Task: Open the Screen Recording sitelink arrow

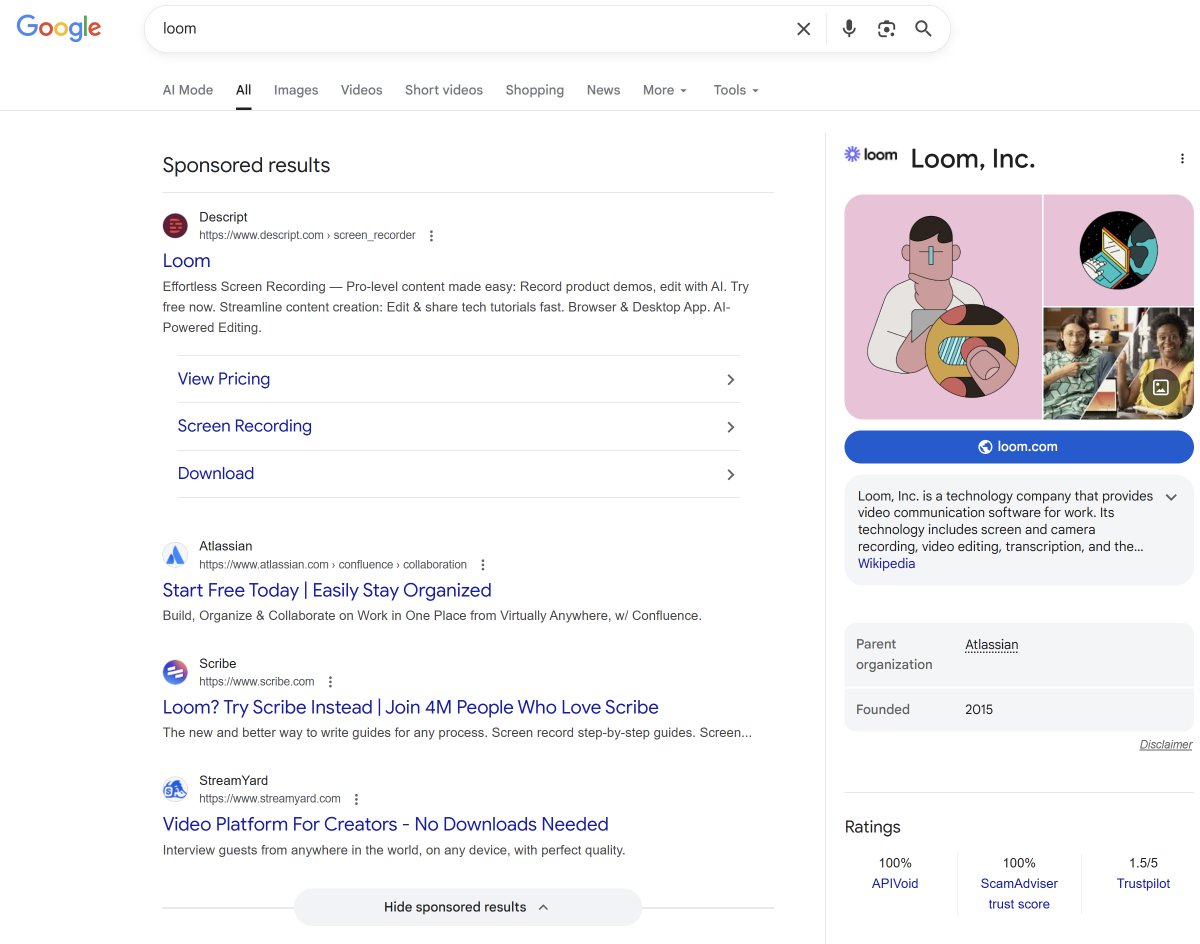Action: click(731, 427)
